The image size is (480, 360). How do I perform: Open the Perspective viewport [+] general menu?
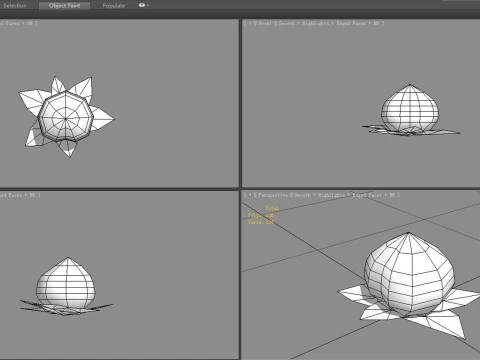[x=250, y=195]
